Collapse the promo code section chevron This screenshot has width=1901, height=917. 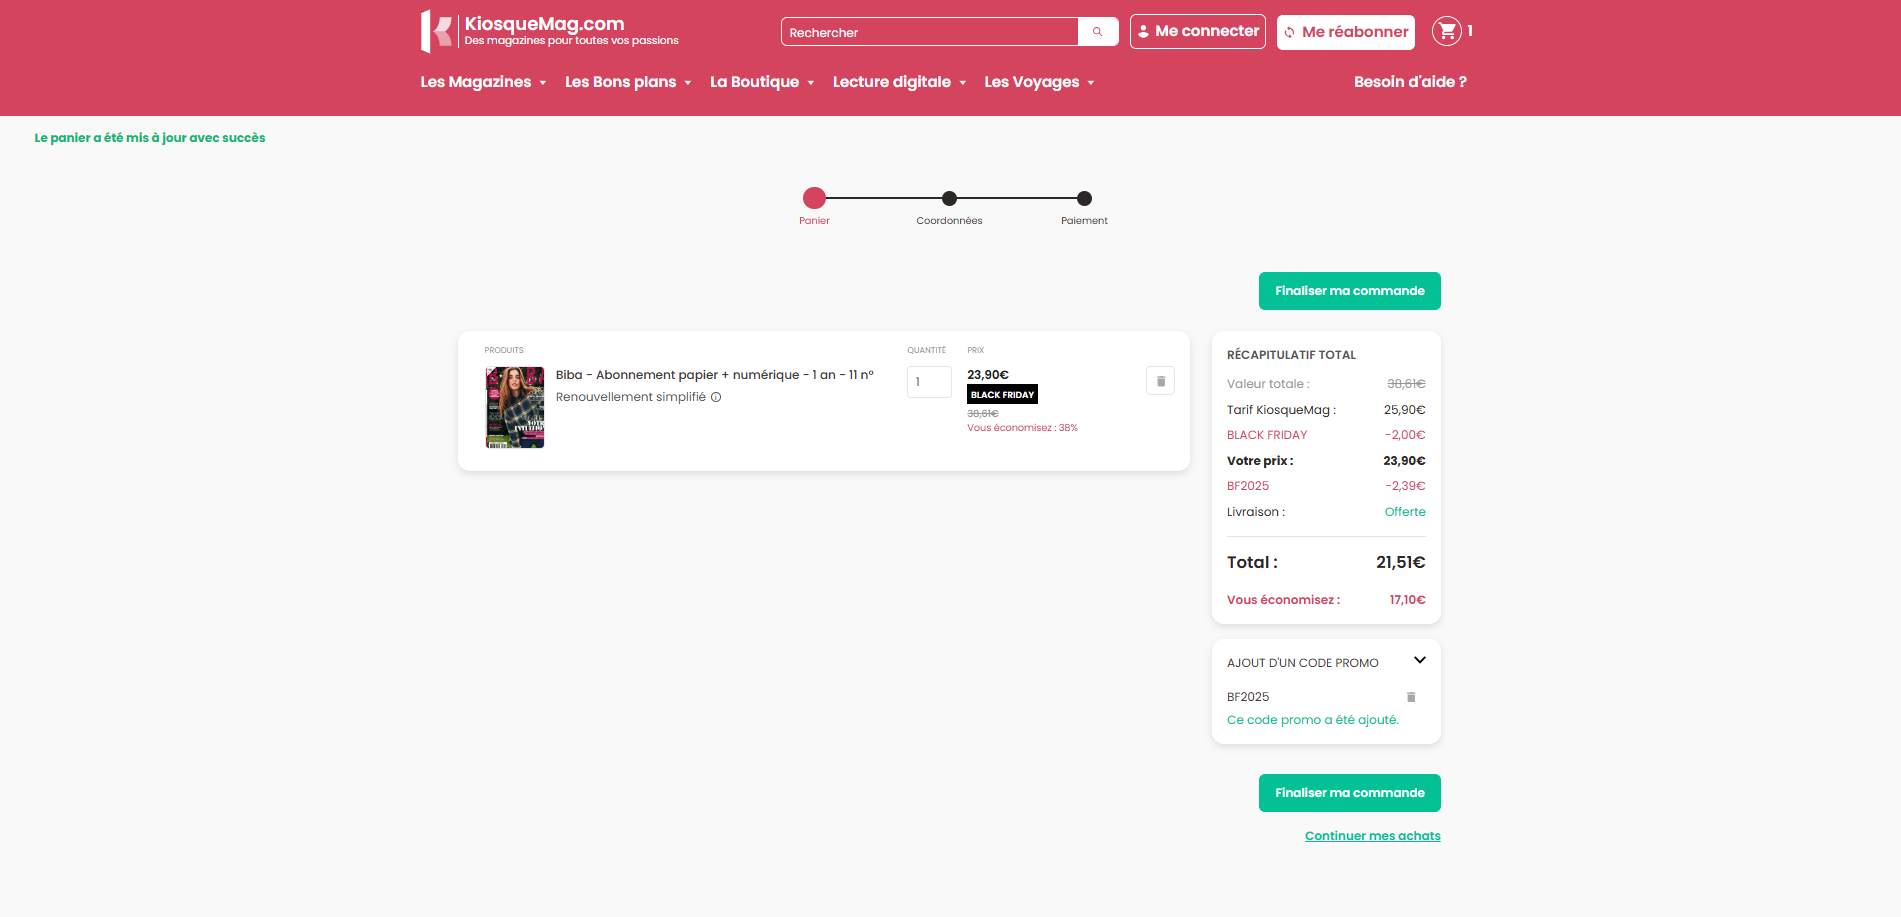coord(1419,660)
